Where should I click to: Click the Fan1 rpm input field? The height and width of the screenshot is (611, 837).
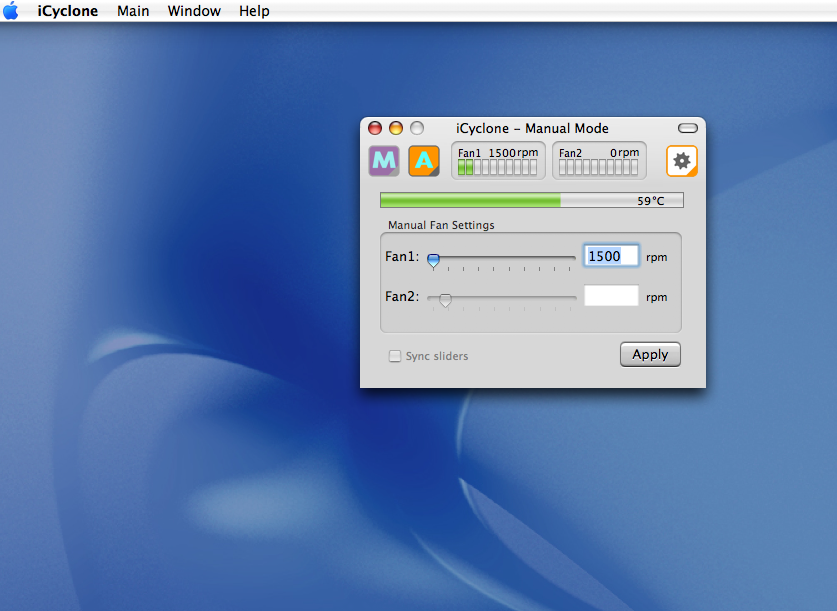[611, 257]
